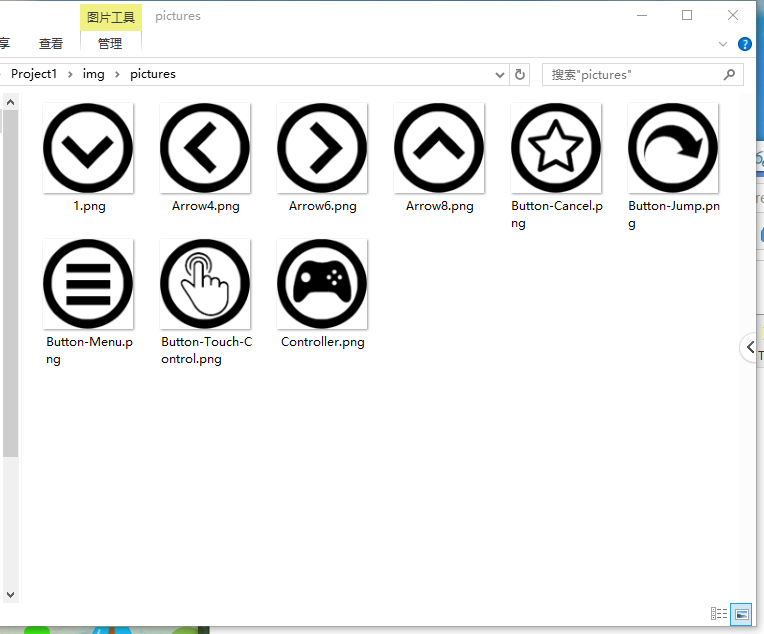Select the Controller.png gamepad thumbnail
This screenshot has width=764, height=634.
pos(322,284)
